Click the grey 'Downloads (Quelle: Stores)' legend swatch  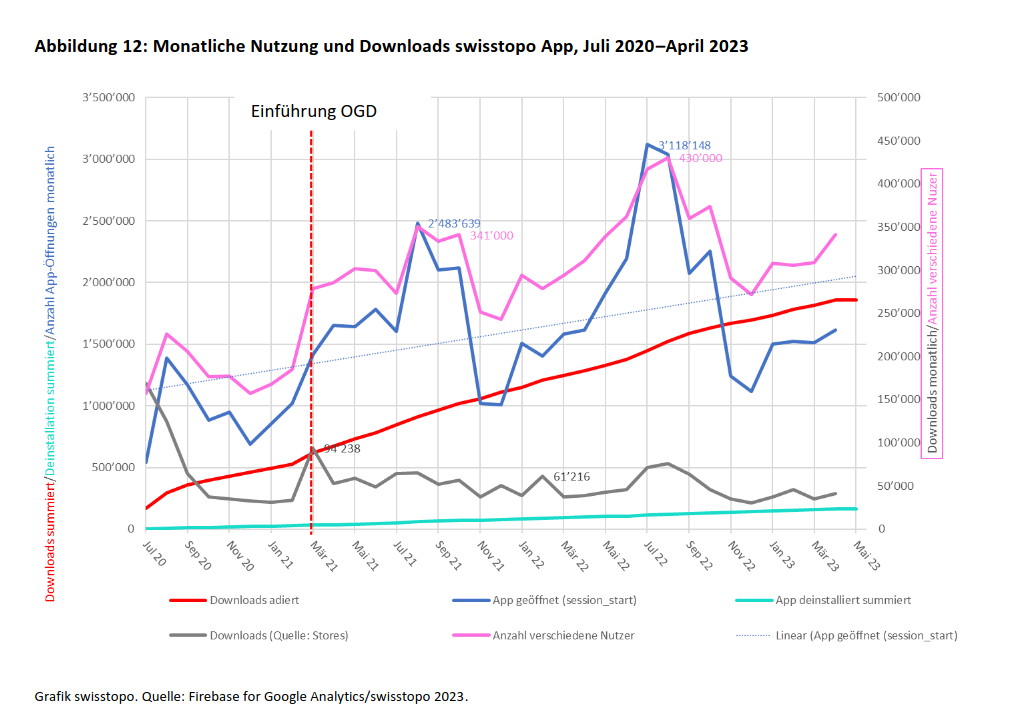click(x=187, y=636)
